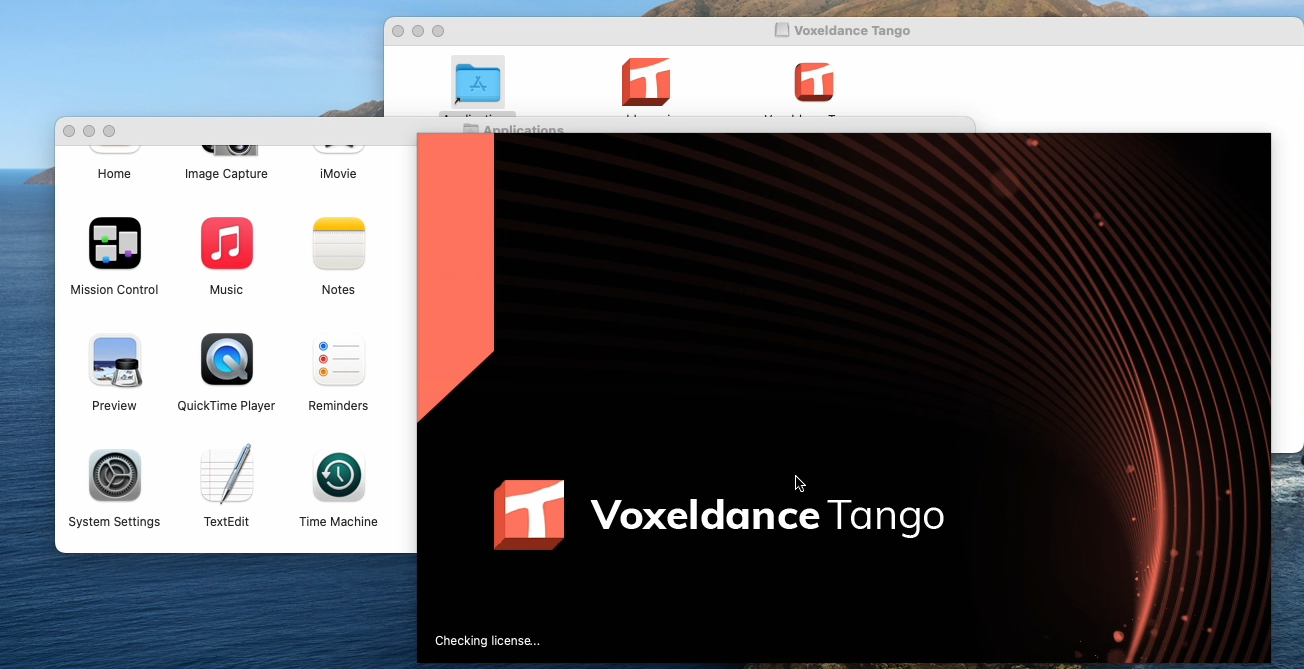
Task: Pick the Time Machine app icon
Action: 338,475
